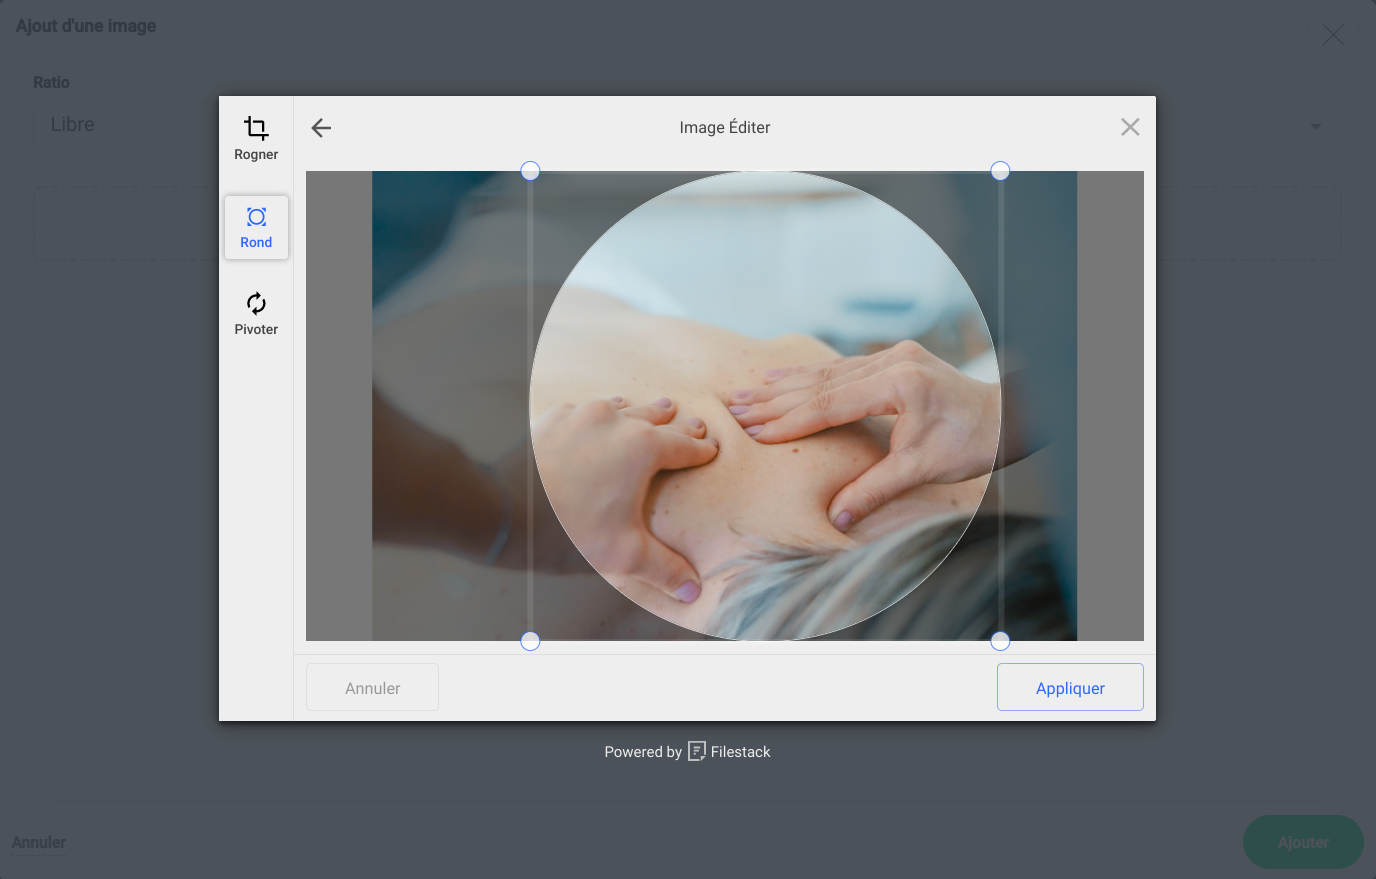
Task: Click the Ajout d'une image heading
Action: [86, 26]
